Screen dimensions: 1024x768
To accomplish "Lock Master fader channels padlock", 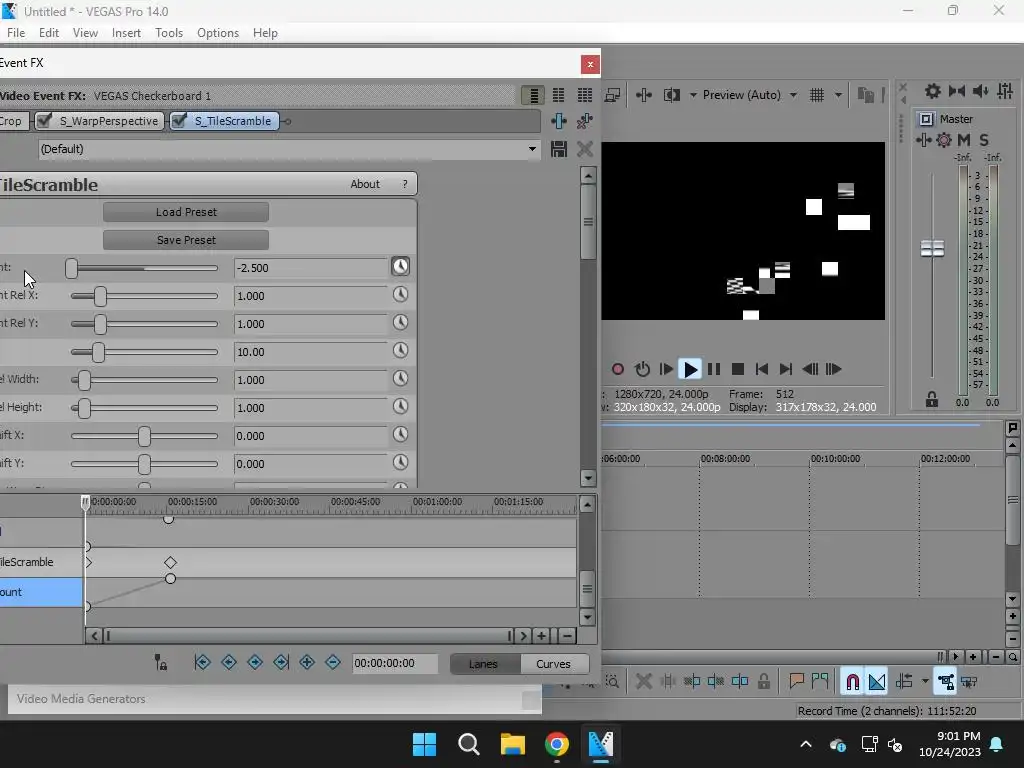I will [932, 400].
